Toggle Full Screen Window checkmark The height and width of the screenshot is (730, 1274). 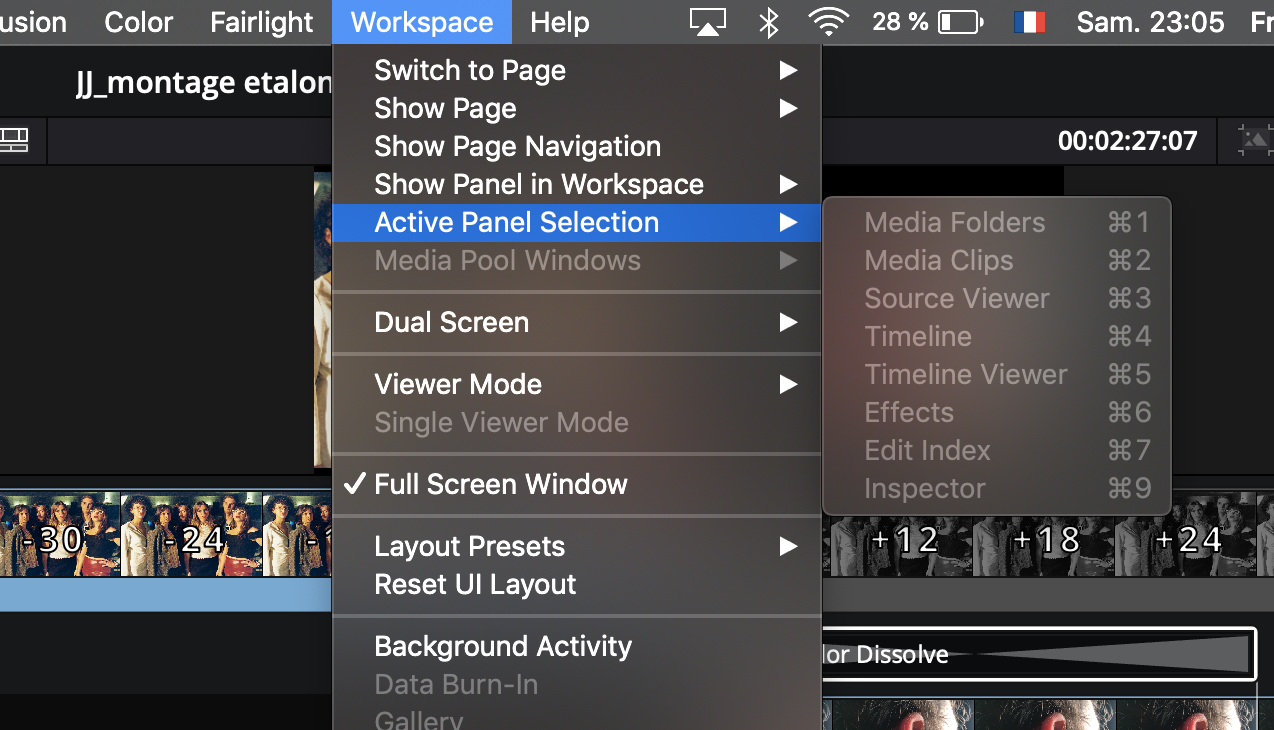click(x=500, y=484)
